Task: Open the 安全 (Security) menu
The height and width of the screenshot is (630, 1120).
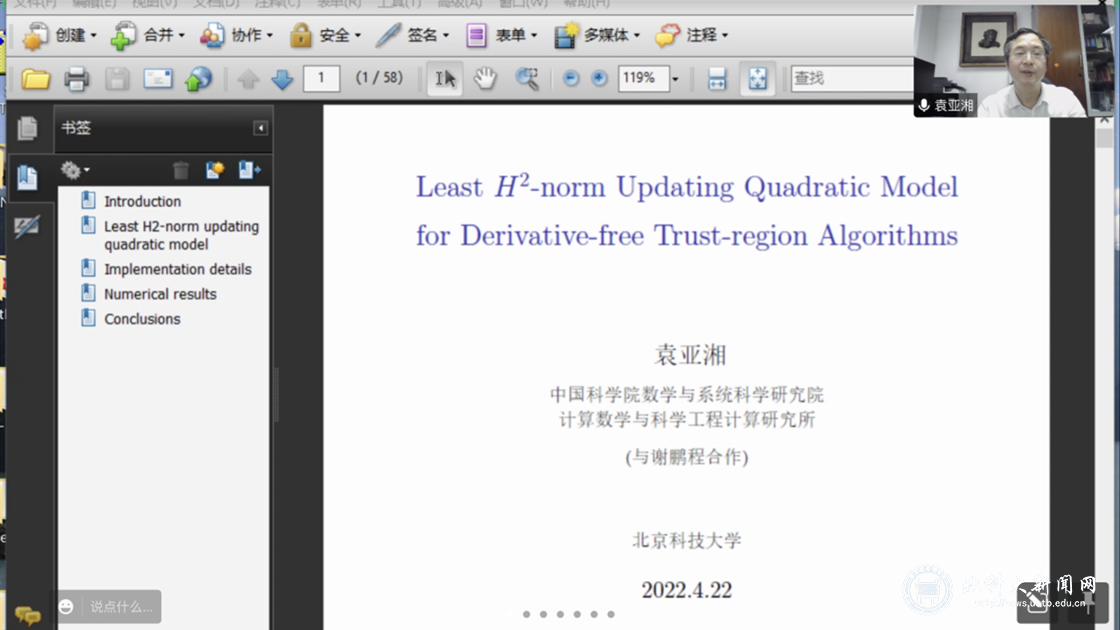Action: [325, 36]
